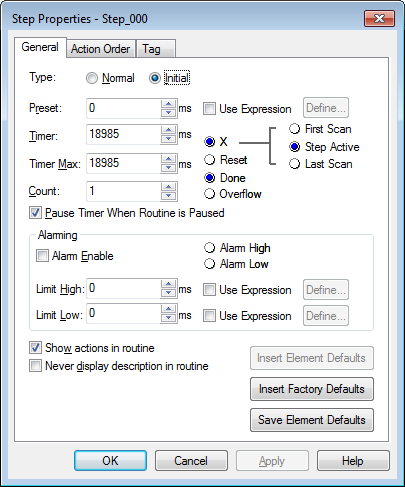This screenshot has width=405, height=487.
Task: Toggle Show actions in routine
Action: click(x=35, y=348)
